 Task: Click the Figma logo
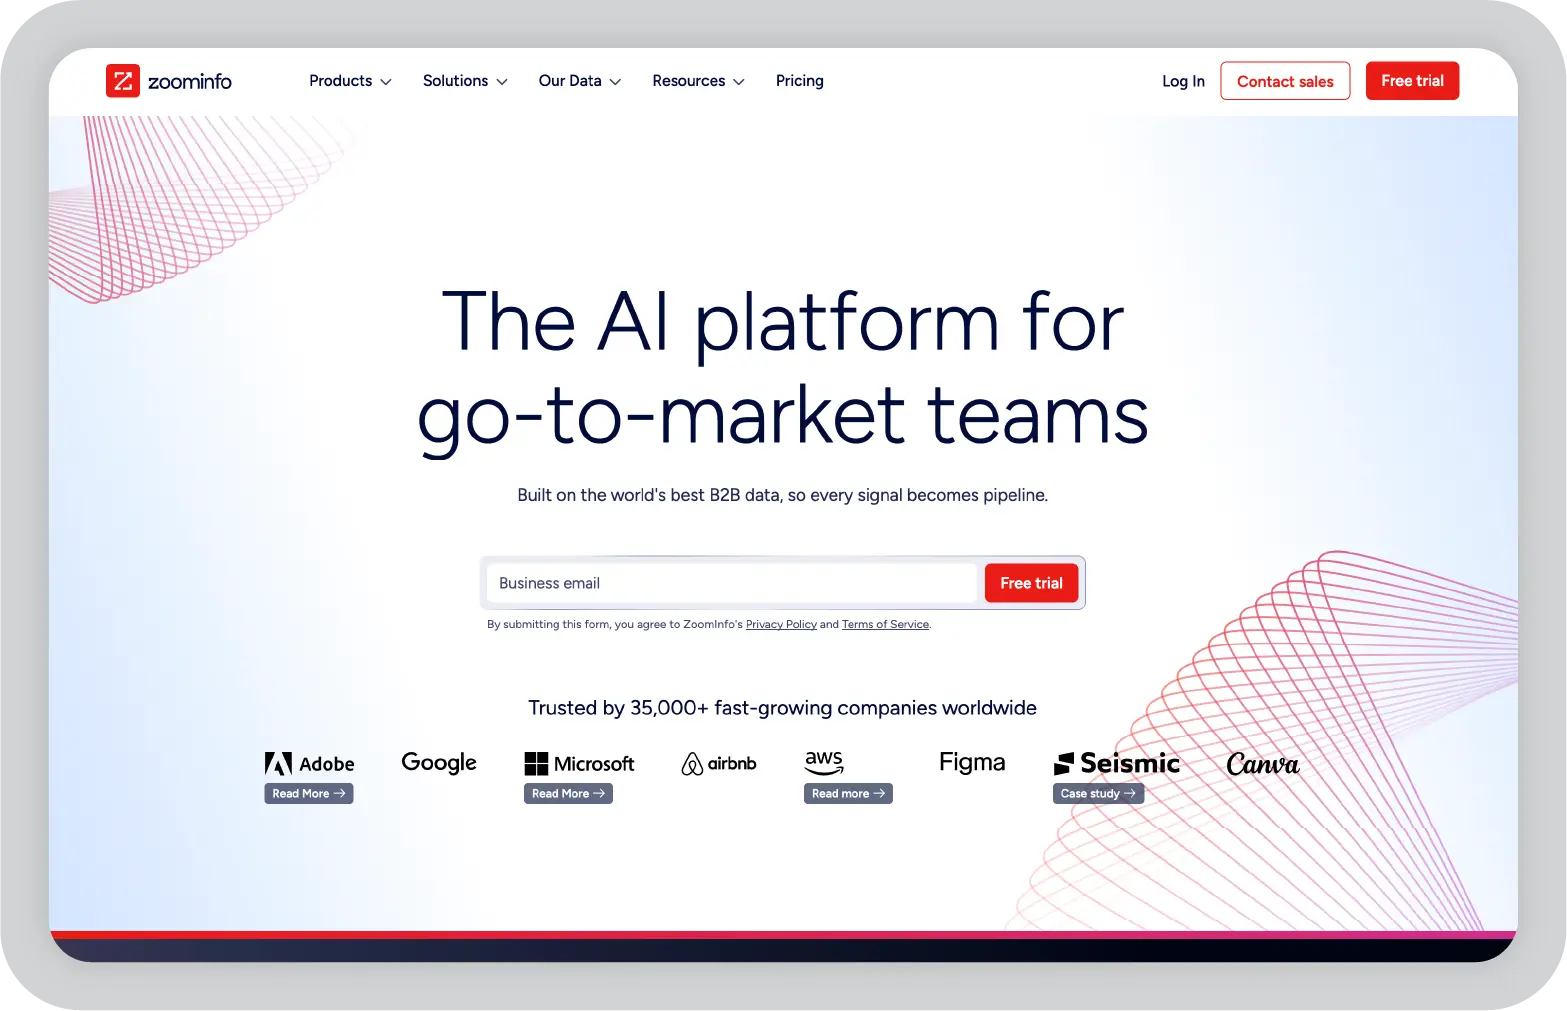(972, 763)
